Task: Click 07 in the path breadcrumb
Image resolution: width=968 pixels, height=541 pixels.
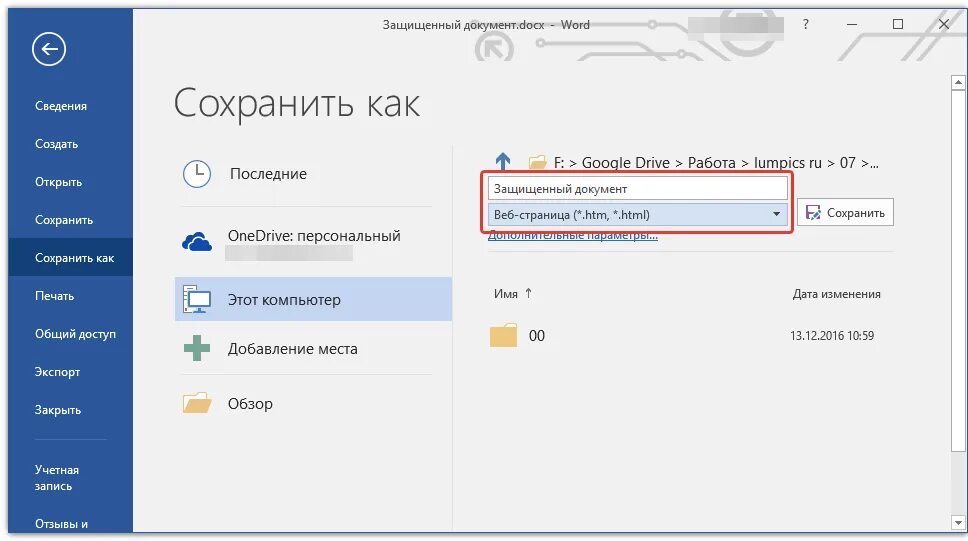Action: pos(848,162)
